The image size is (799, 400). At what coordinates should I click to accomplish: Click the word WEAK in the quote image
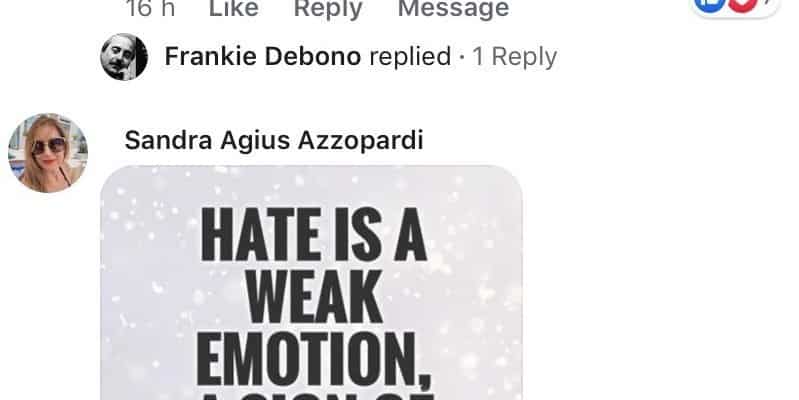[x=314, y=296]
